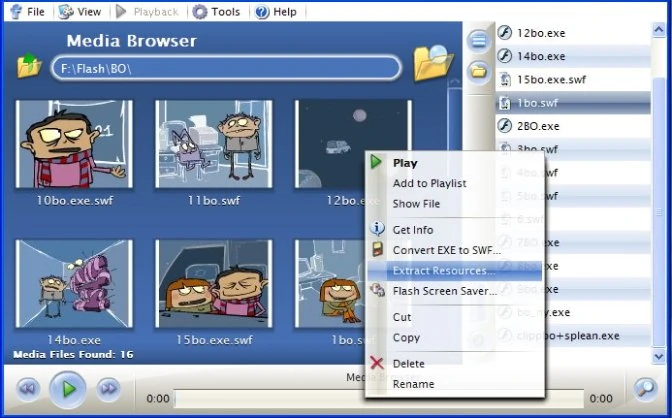Click the red X delete icon
The image size is (672, 418).
pos(377,363)
